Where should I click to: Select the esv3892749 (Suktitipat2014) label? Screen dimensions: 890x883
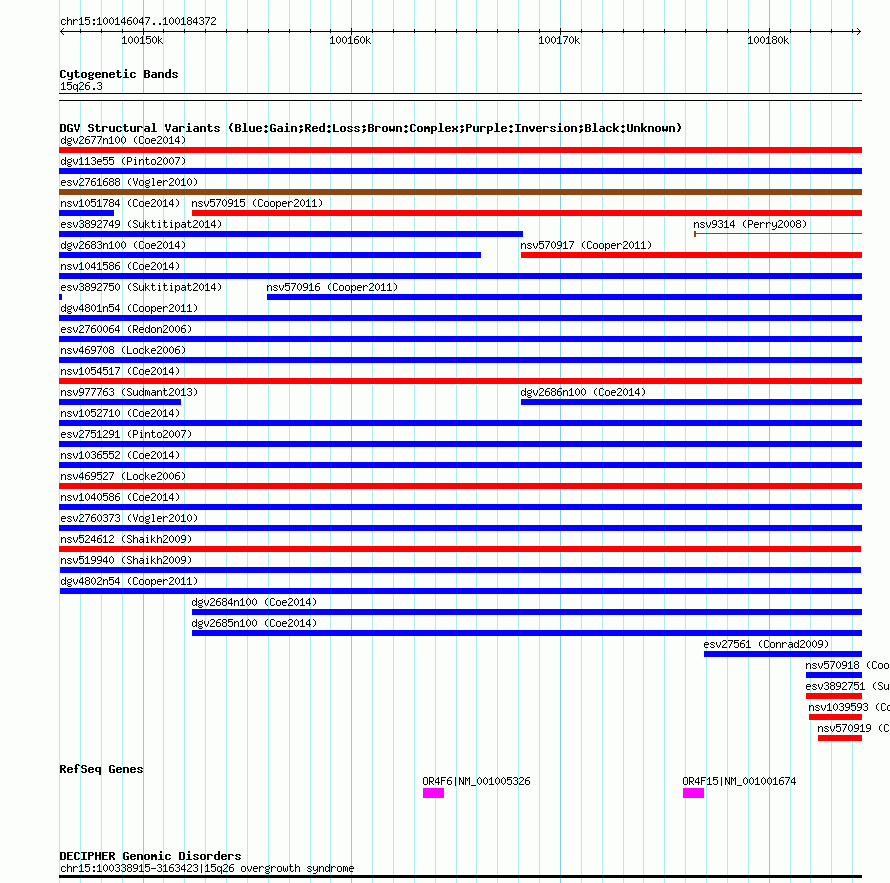coord(141,224)
